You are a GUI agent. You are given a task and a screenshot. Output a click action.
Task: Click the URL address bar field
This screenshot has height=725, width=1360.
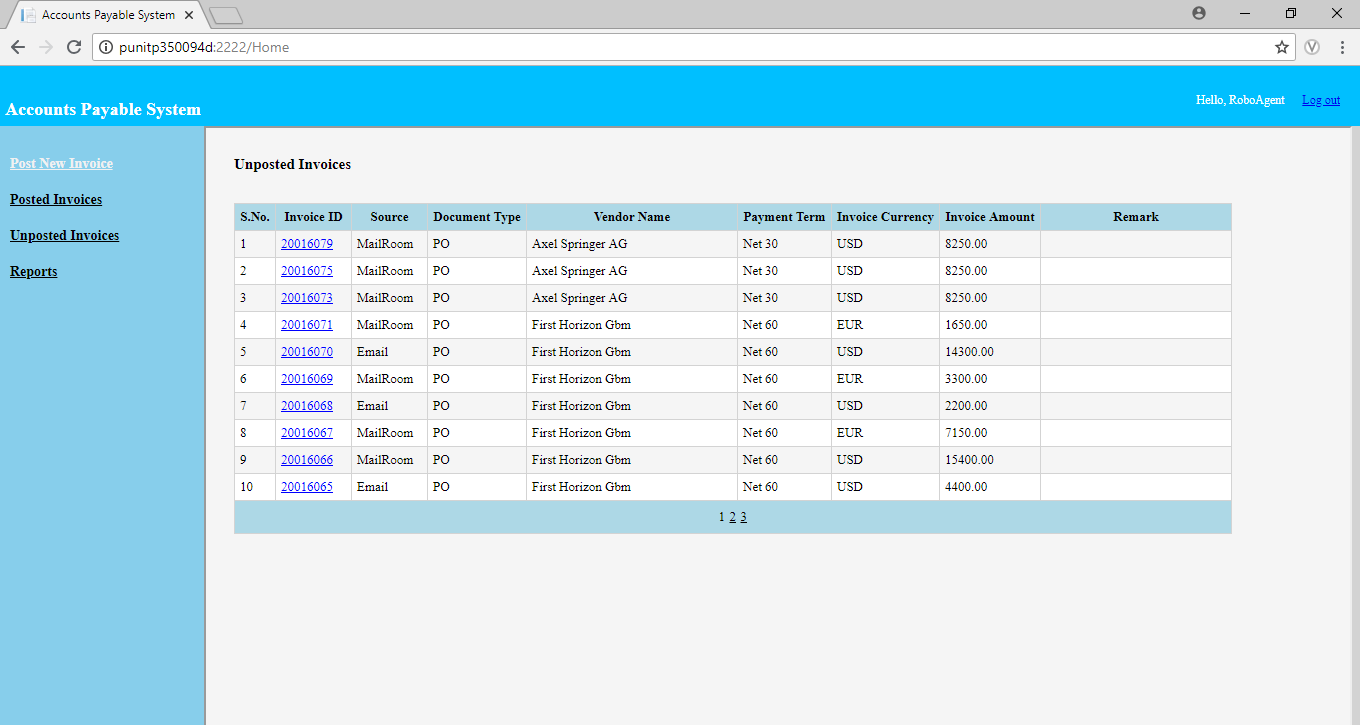click(680, 47)
